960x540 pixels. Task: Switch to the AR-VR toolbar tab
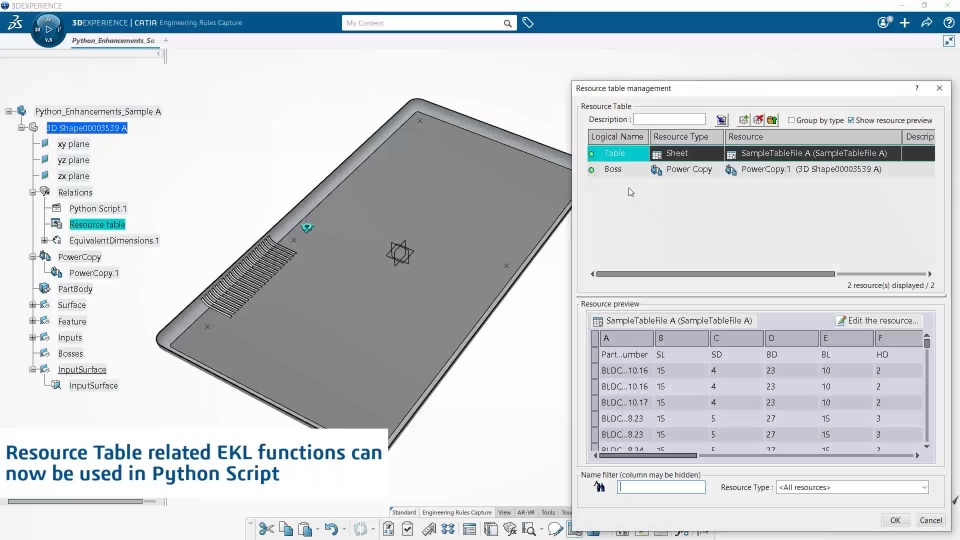tap(526, 512)
